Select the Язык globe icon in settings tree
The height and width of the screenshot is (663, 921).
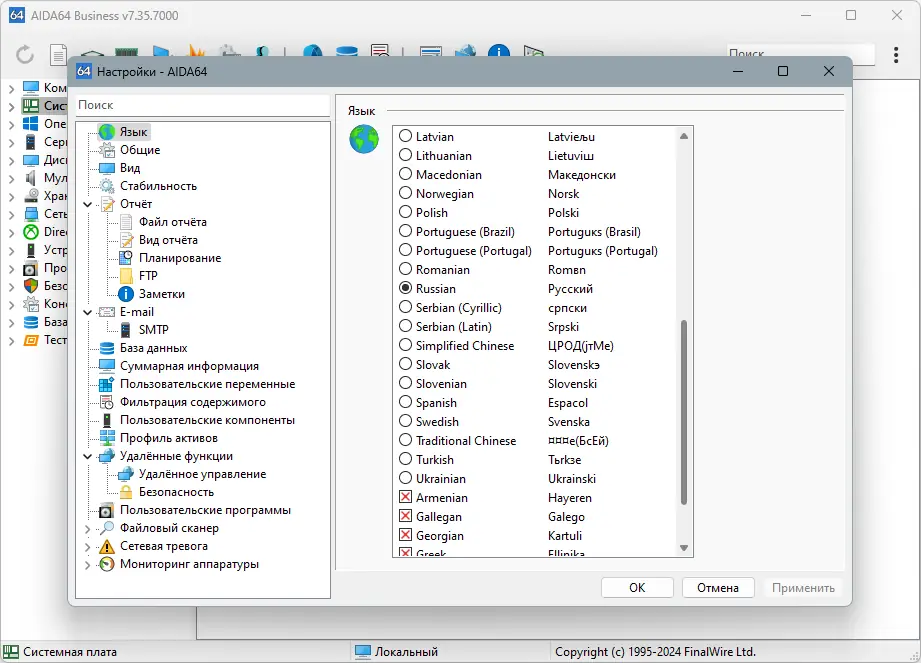[x=106, y=132]
